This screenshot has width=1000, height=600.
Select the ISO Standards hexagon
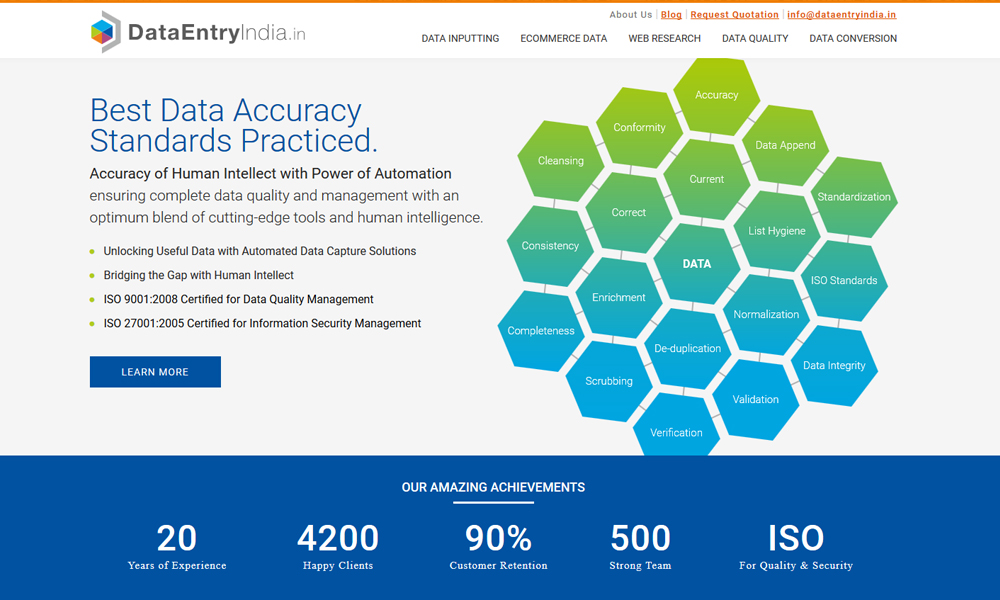point(843,281)
